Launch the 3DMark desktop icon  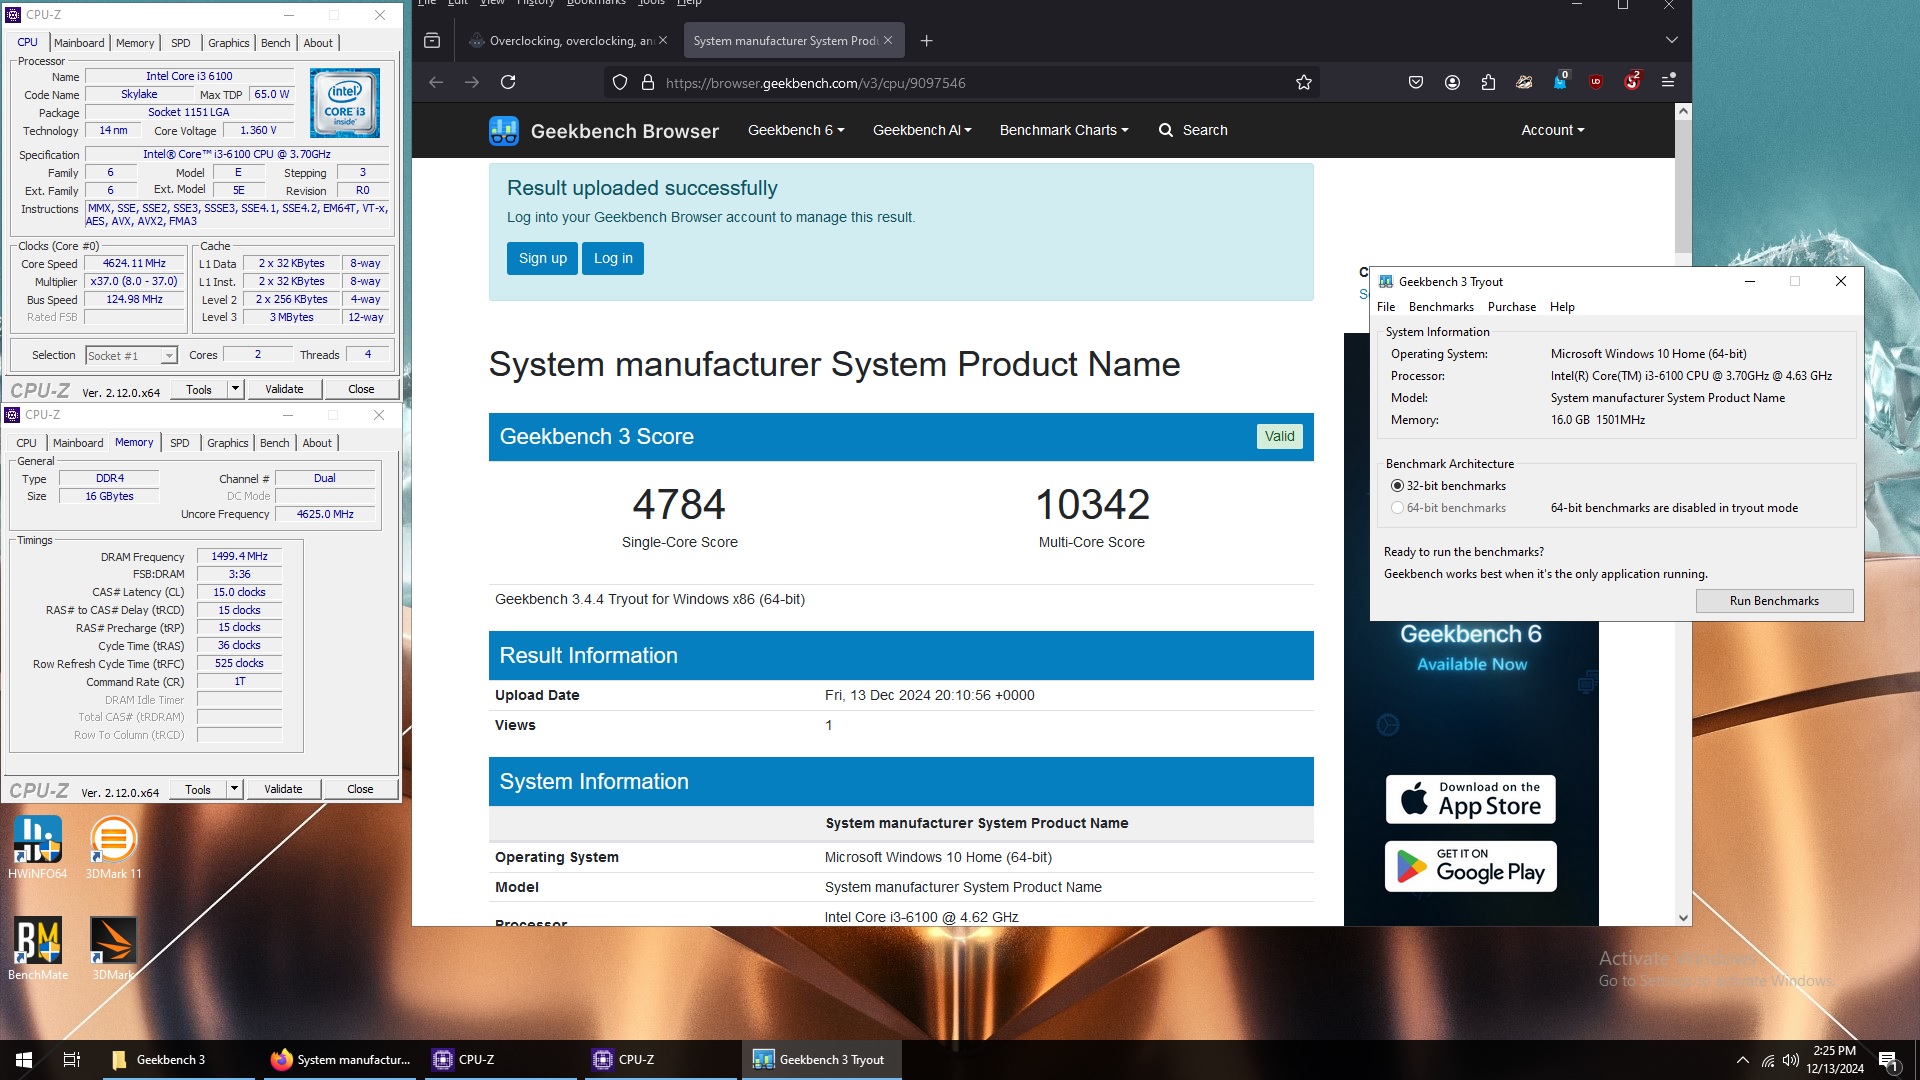(113, 948)
